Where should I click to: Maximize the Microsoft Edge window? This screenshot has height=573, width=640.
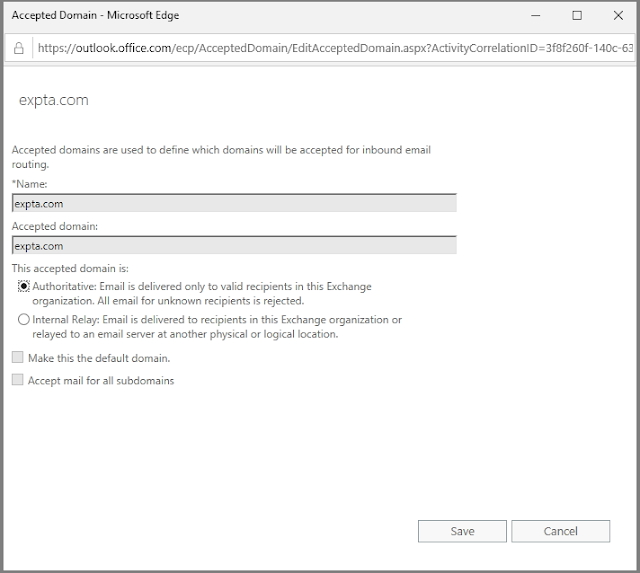(577, 15)
